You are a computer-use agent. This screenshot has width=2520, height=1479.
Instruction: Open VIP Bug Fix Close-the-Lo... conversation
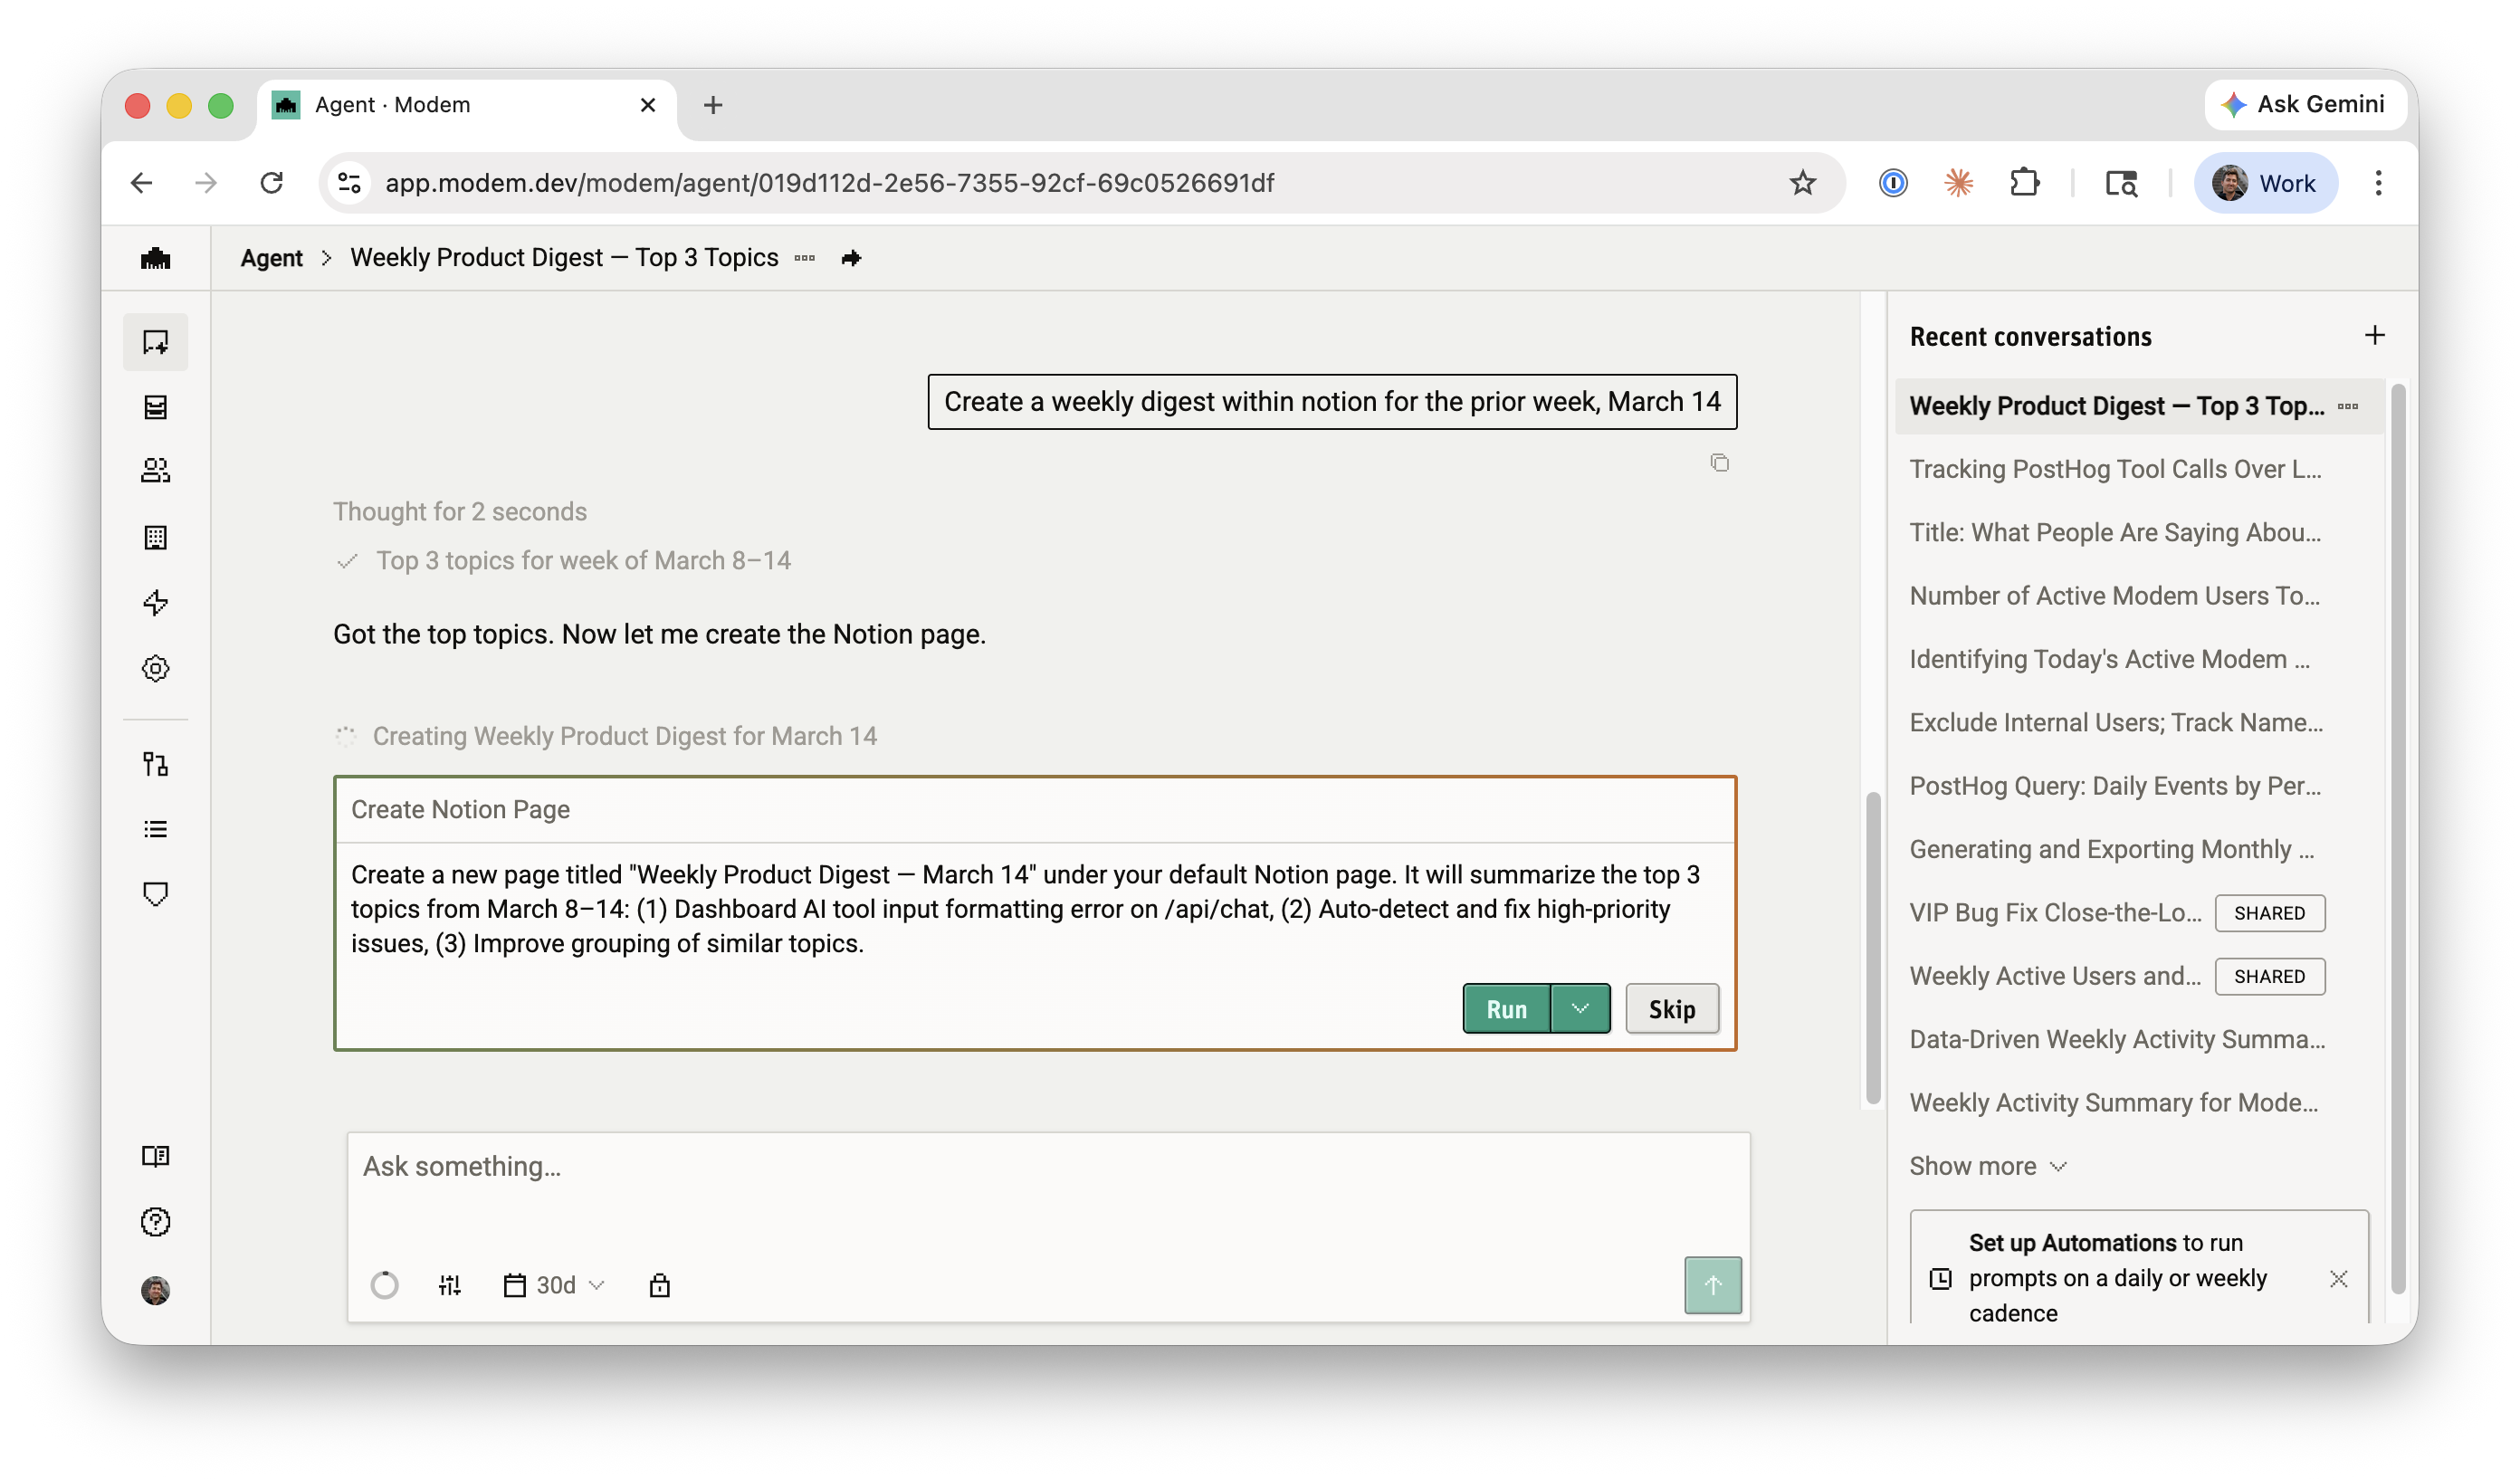coord(2055,912)
